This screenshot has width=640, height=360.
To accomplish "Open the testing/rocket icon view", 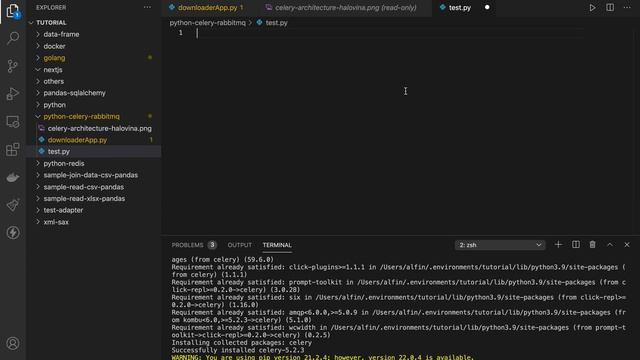I will click(x=13, y=205).
